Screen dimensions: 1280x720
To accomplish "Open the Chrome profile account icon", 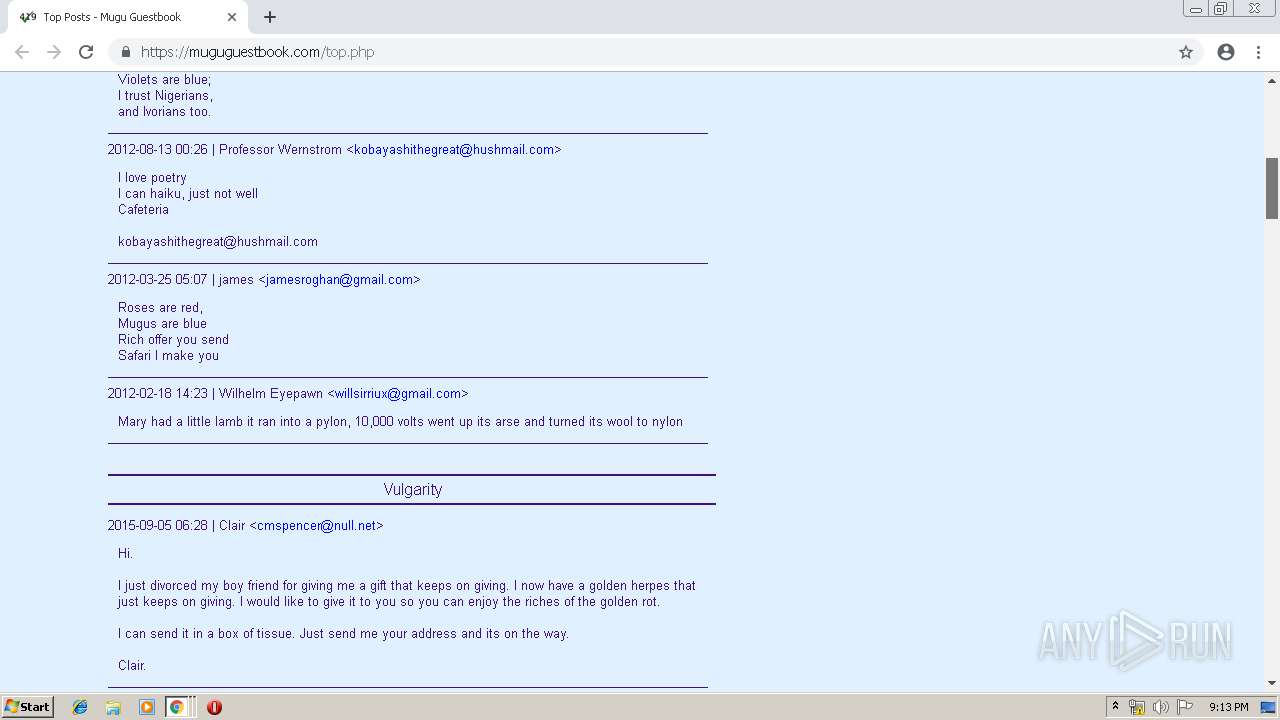I will point(1226,52).
